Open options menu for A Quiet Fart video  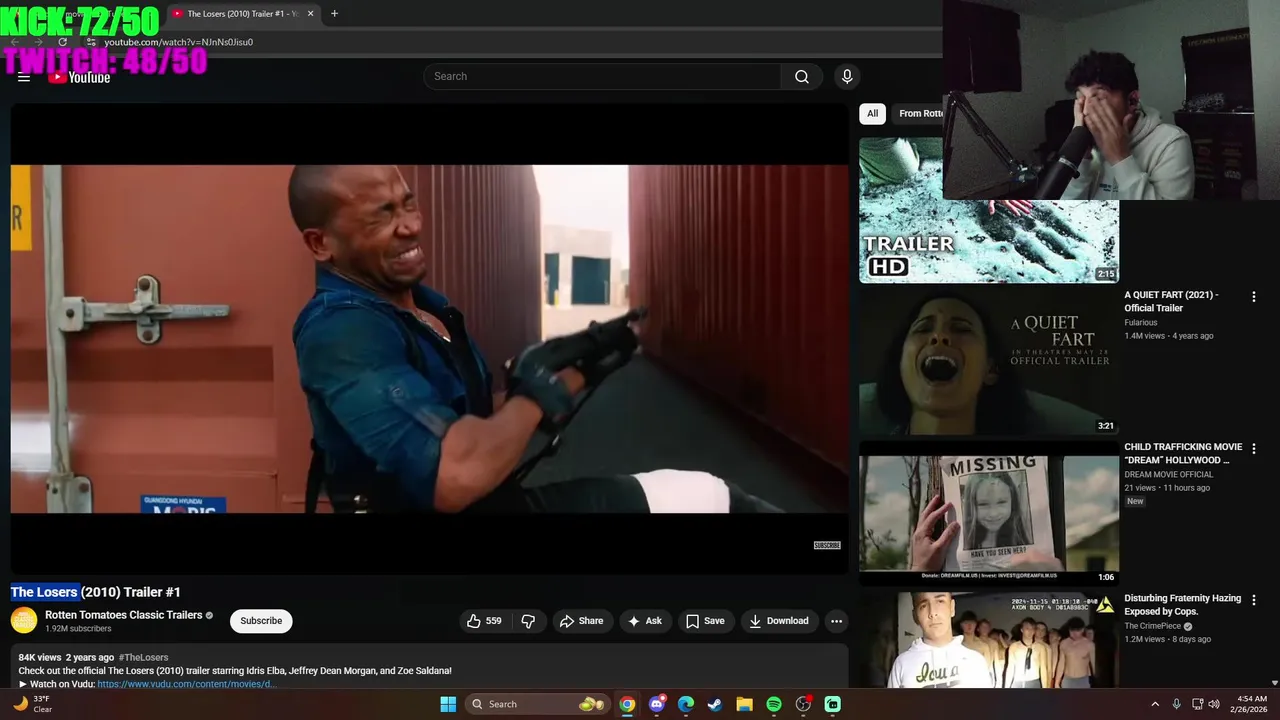pos(1254,297)
